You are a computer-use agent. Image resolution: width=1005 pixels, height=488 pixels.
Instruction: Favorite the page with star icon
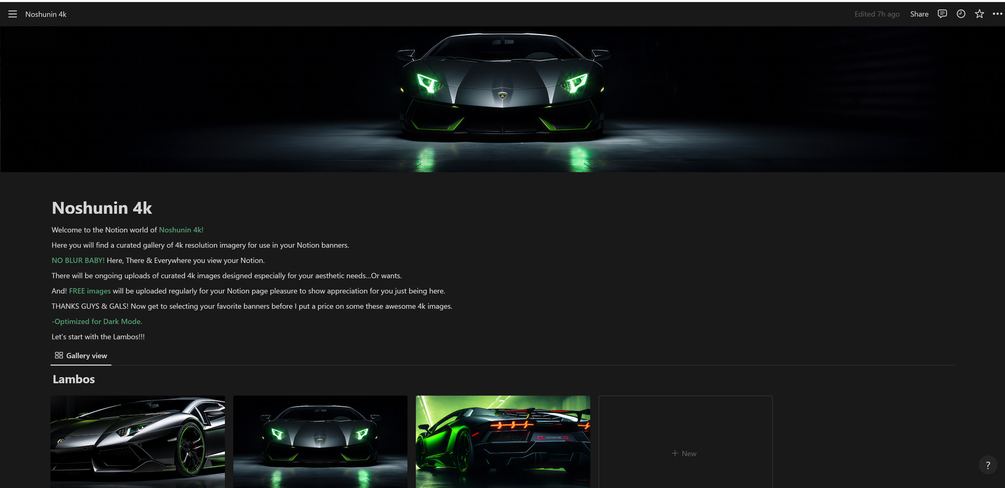tap(979, 13)
